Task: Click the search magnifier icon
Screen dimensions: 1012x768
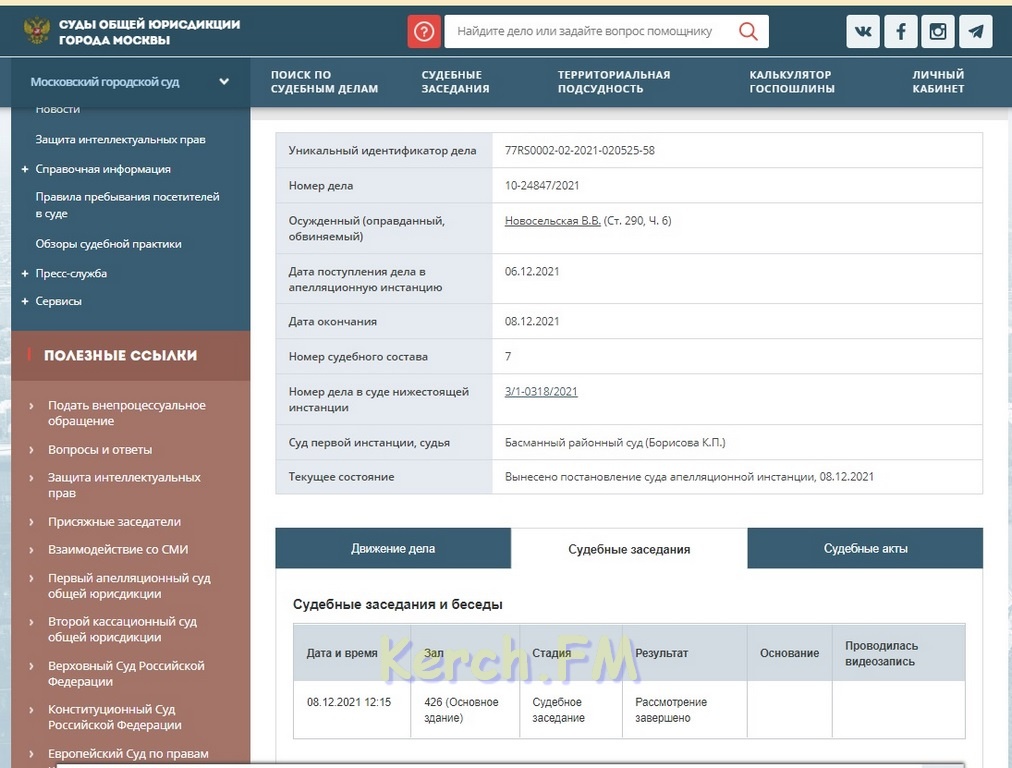Action: (748, 31)
